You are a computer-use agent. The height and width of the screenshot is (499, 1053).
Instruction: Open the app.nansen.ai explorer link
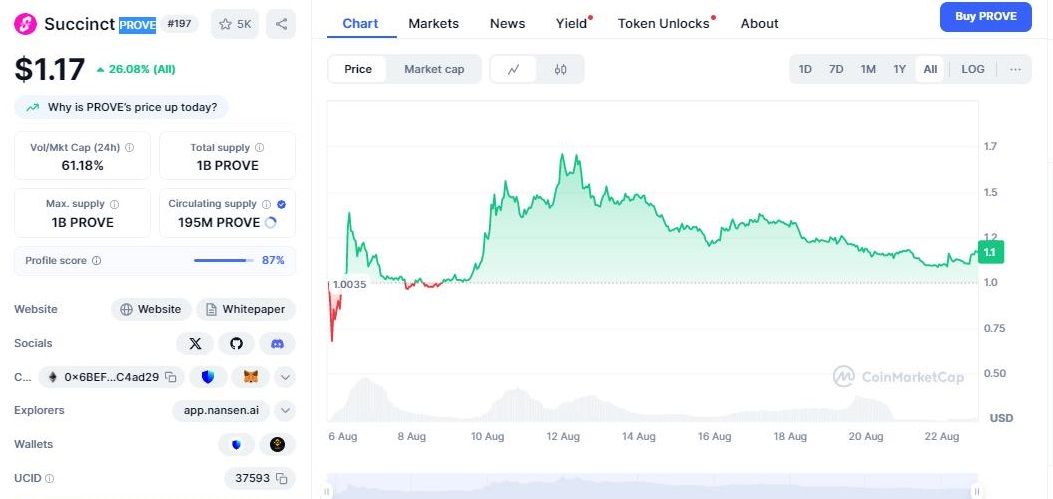pos(222,410)
